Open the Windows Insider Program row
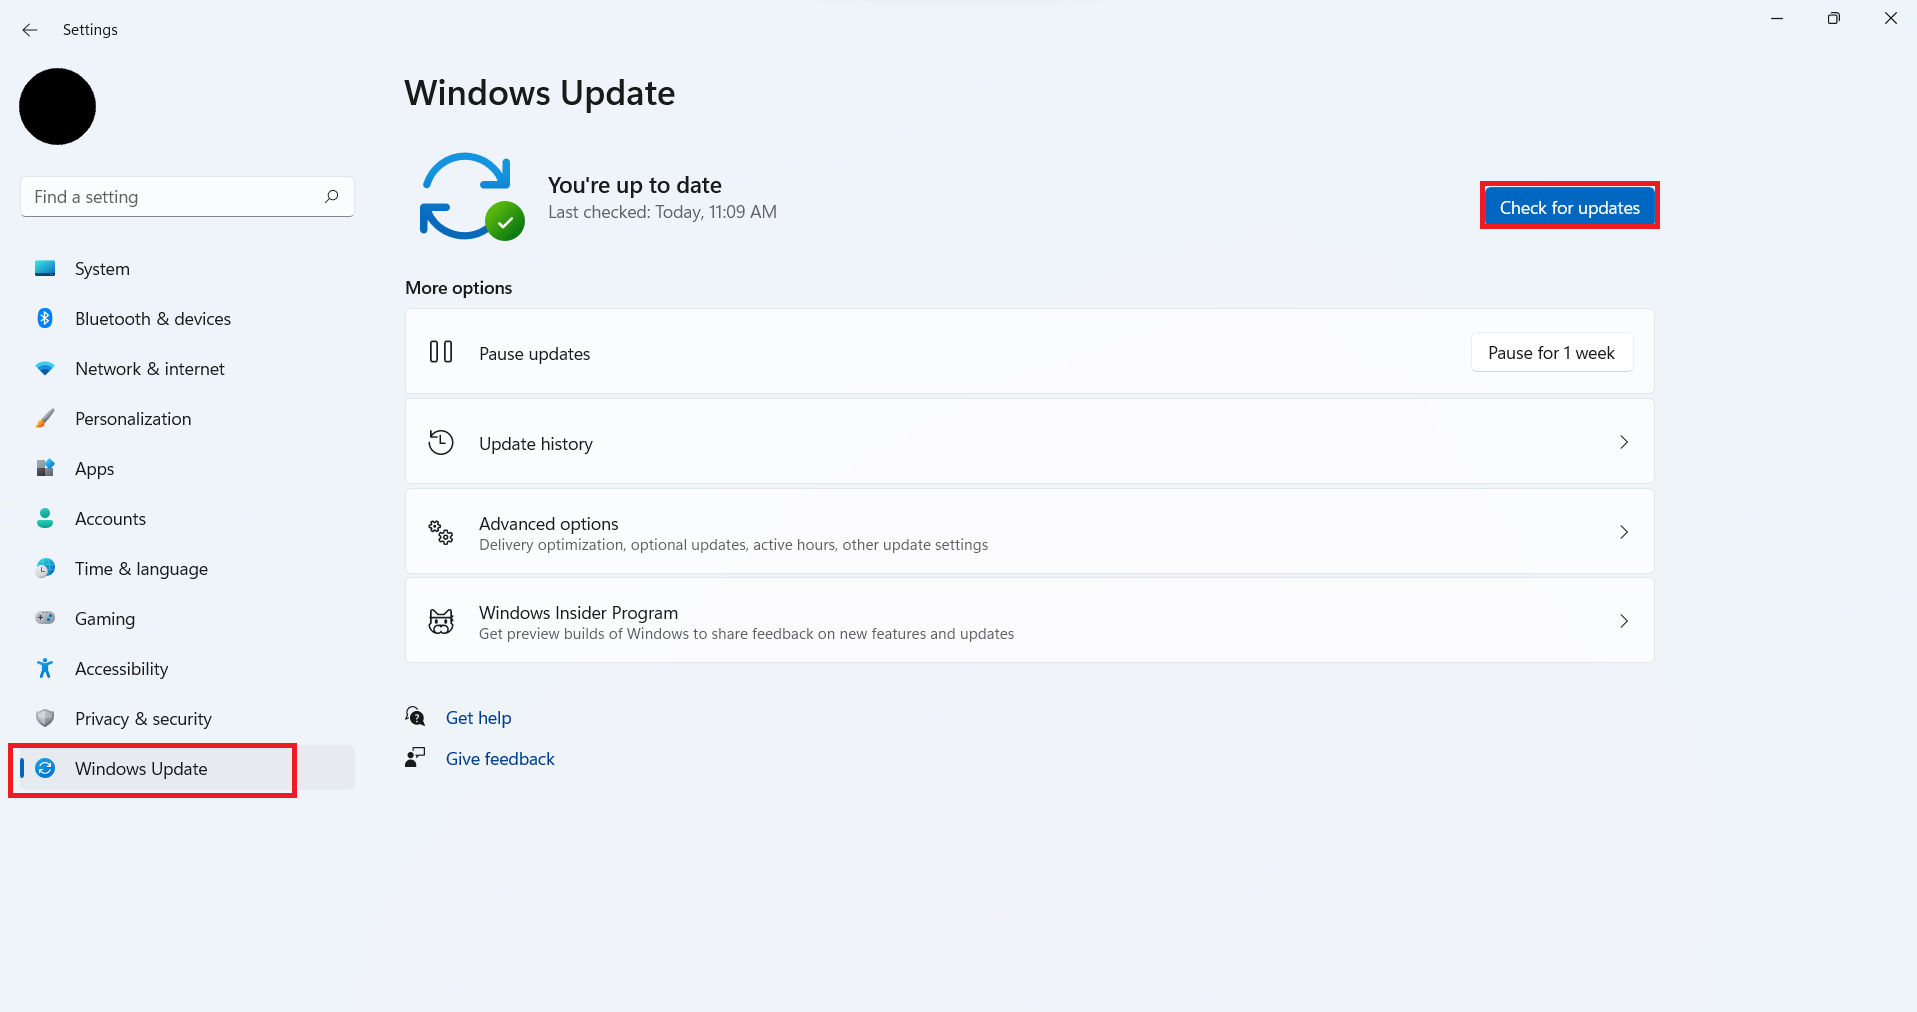 click(x=1029, y=620)
